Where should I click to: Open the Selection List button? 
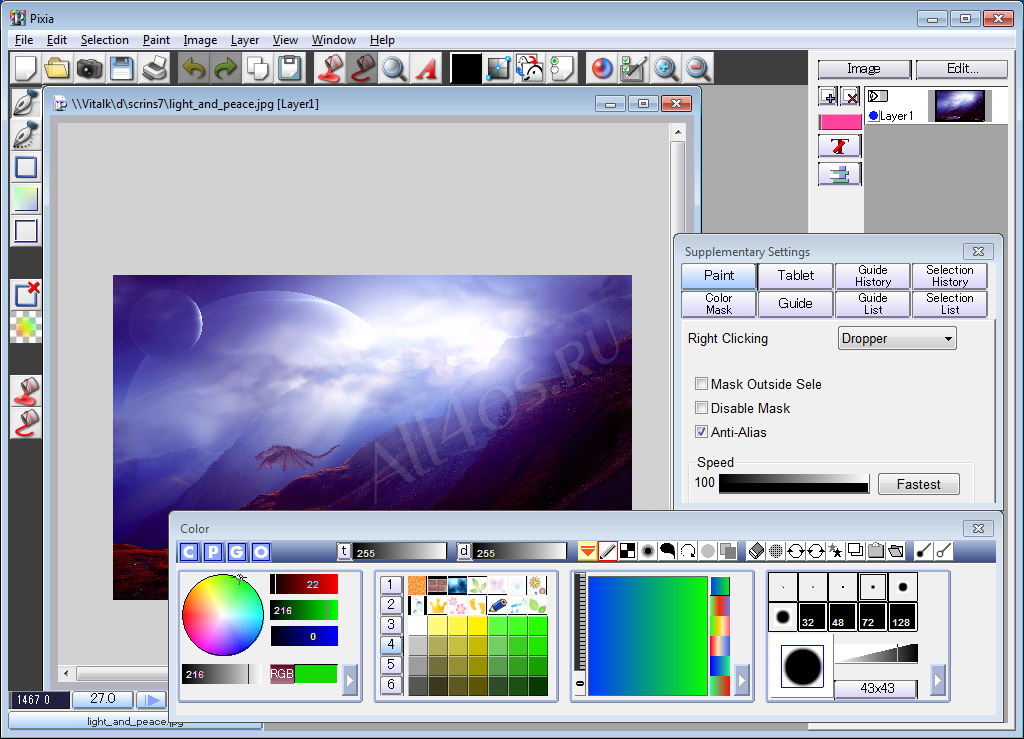click(950, 304)
